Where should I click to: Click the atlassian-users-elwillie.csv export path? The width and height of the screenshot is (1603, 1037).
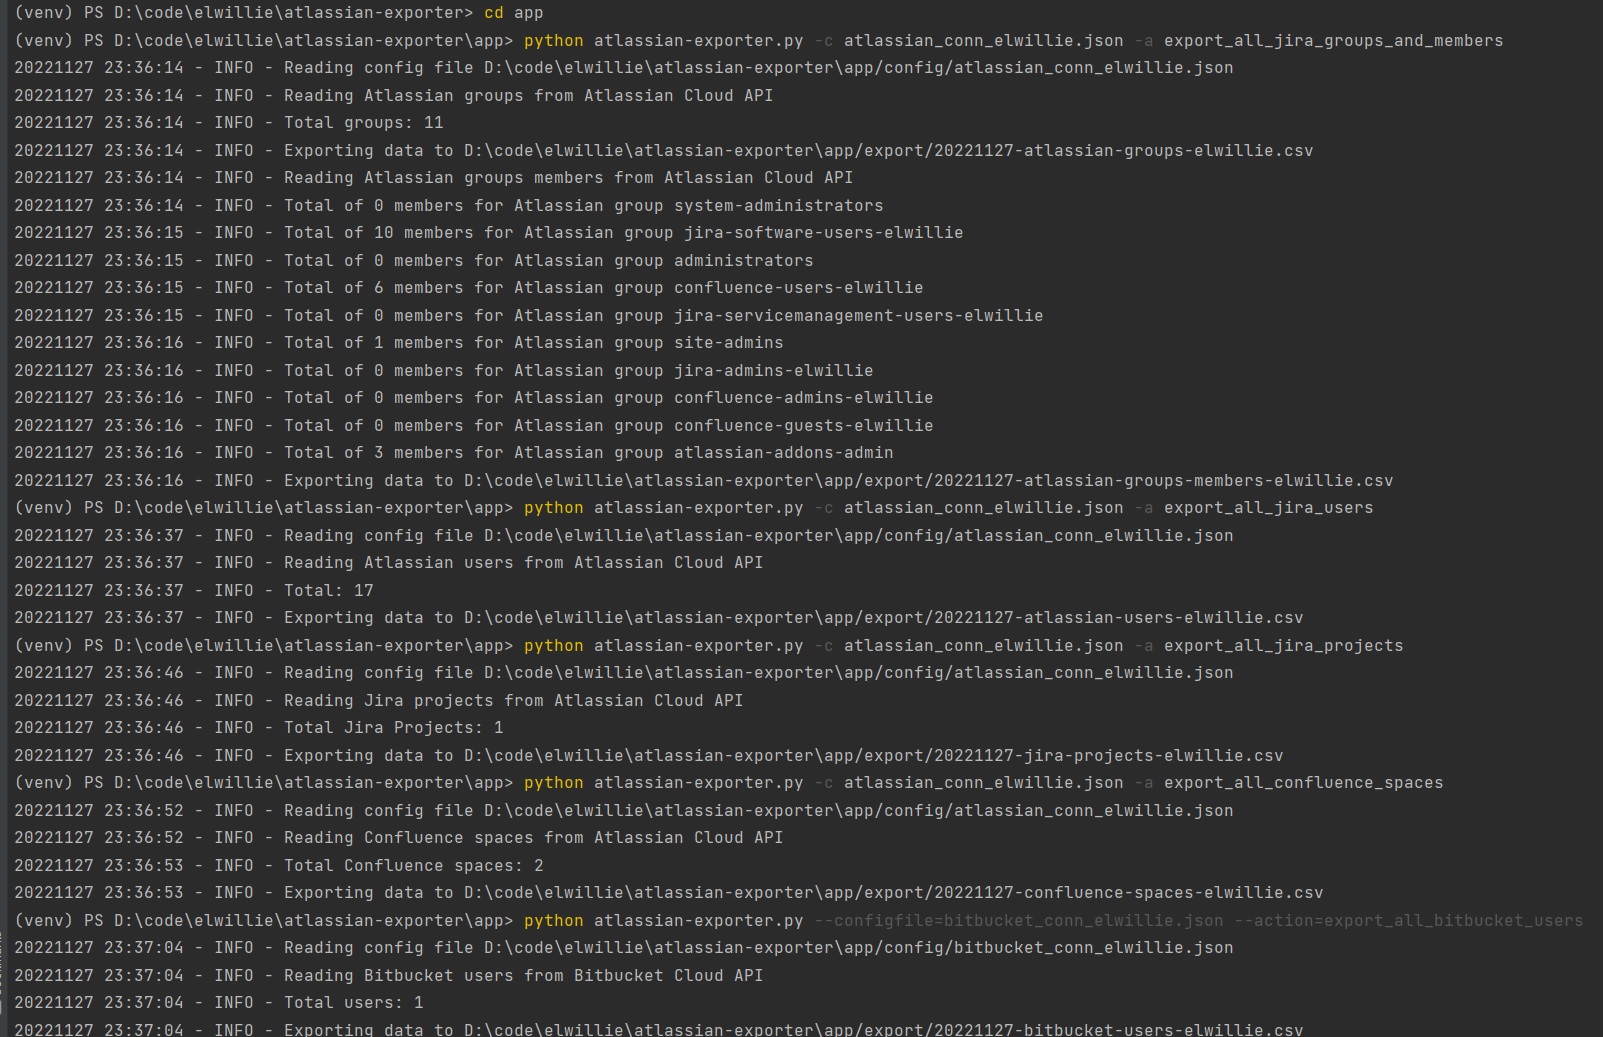883,618
